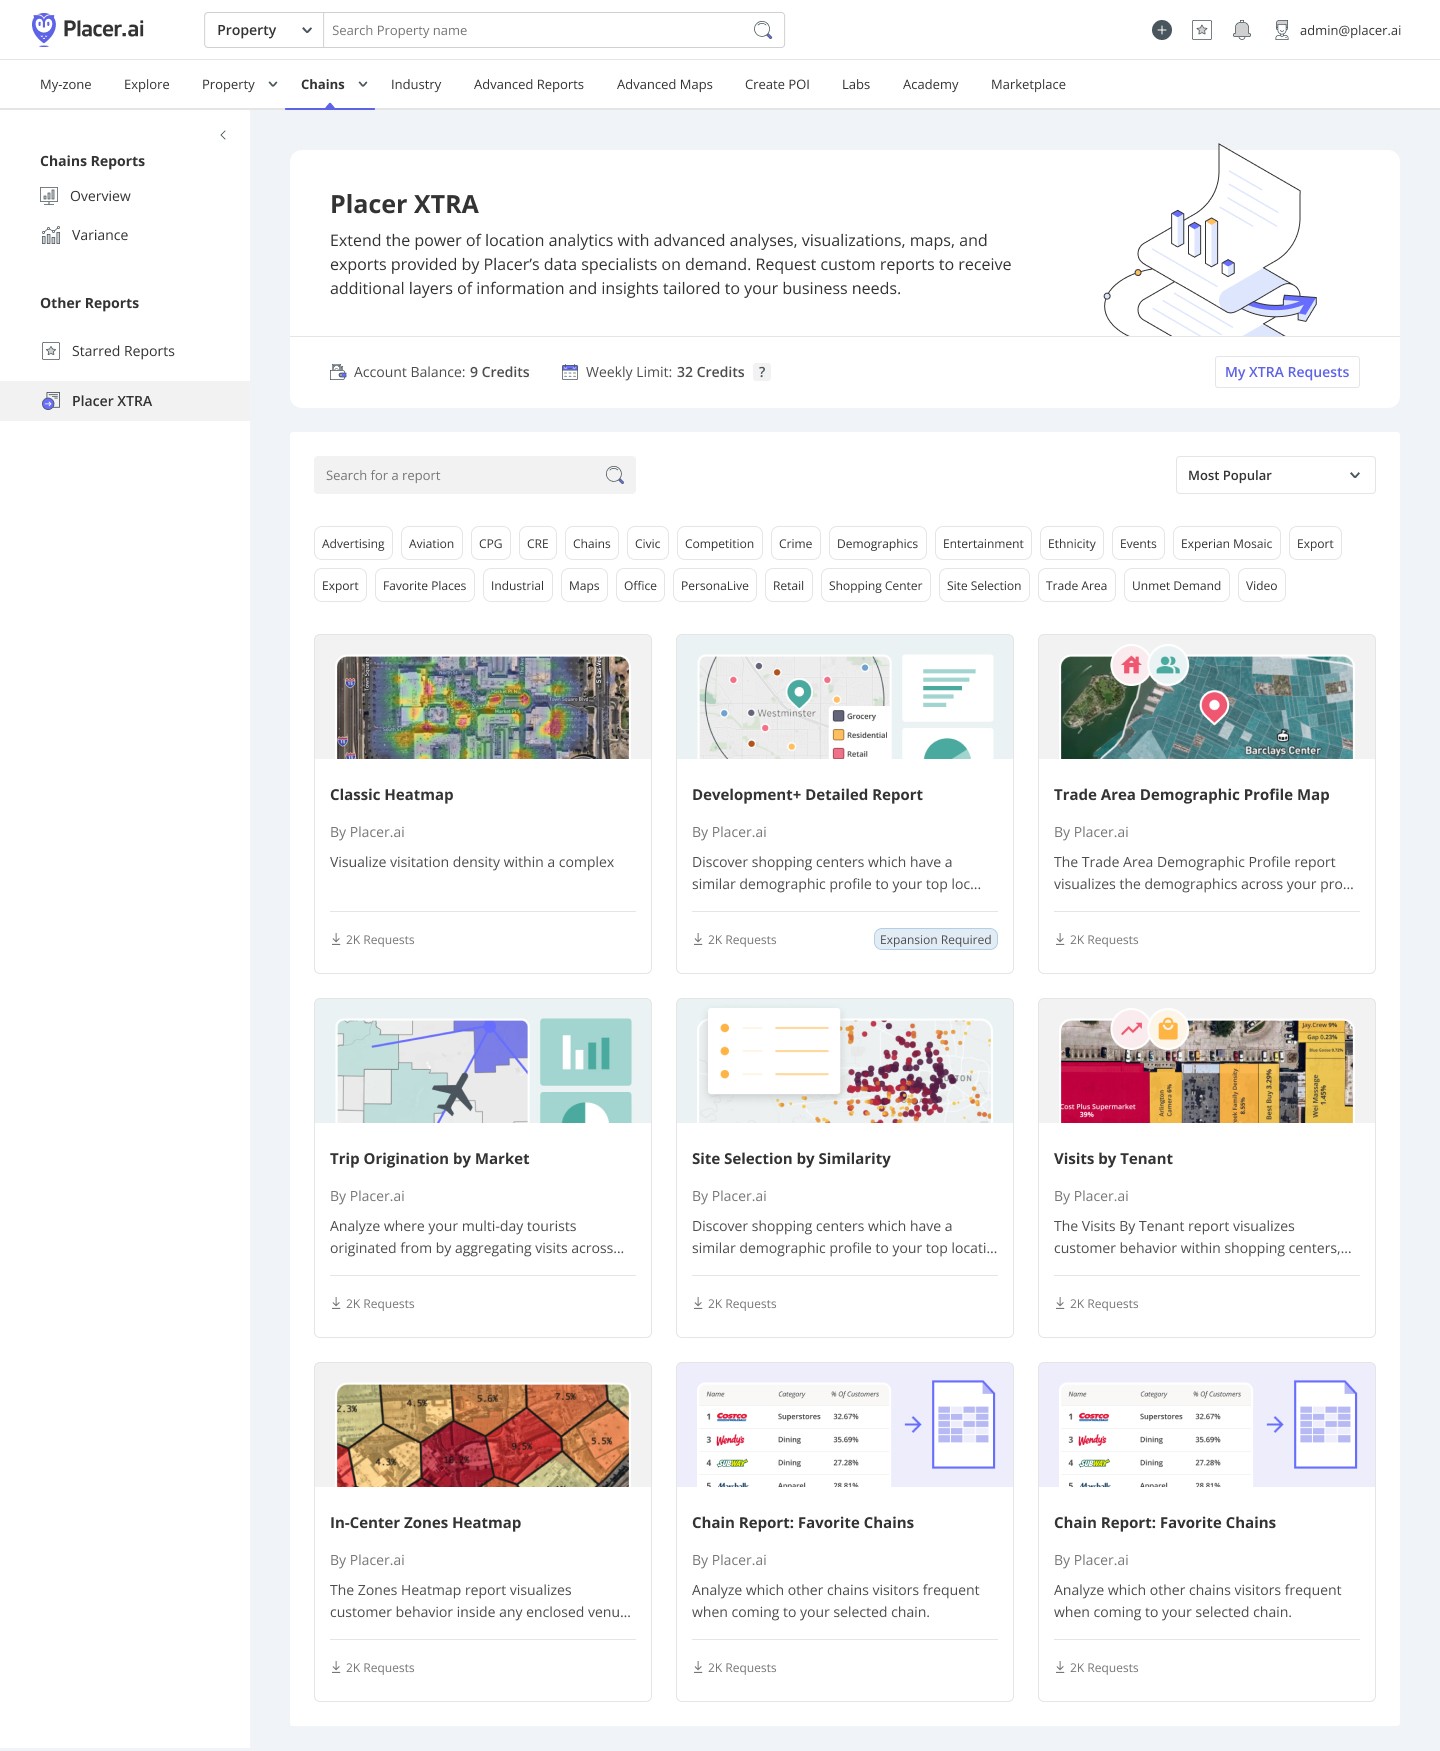The width and height of the screenshot is (1440, 1751).
Task: Open starred reports icon in header
Action: (1202, 30)
